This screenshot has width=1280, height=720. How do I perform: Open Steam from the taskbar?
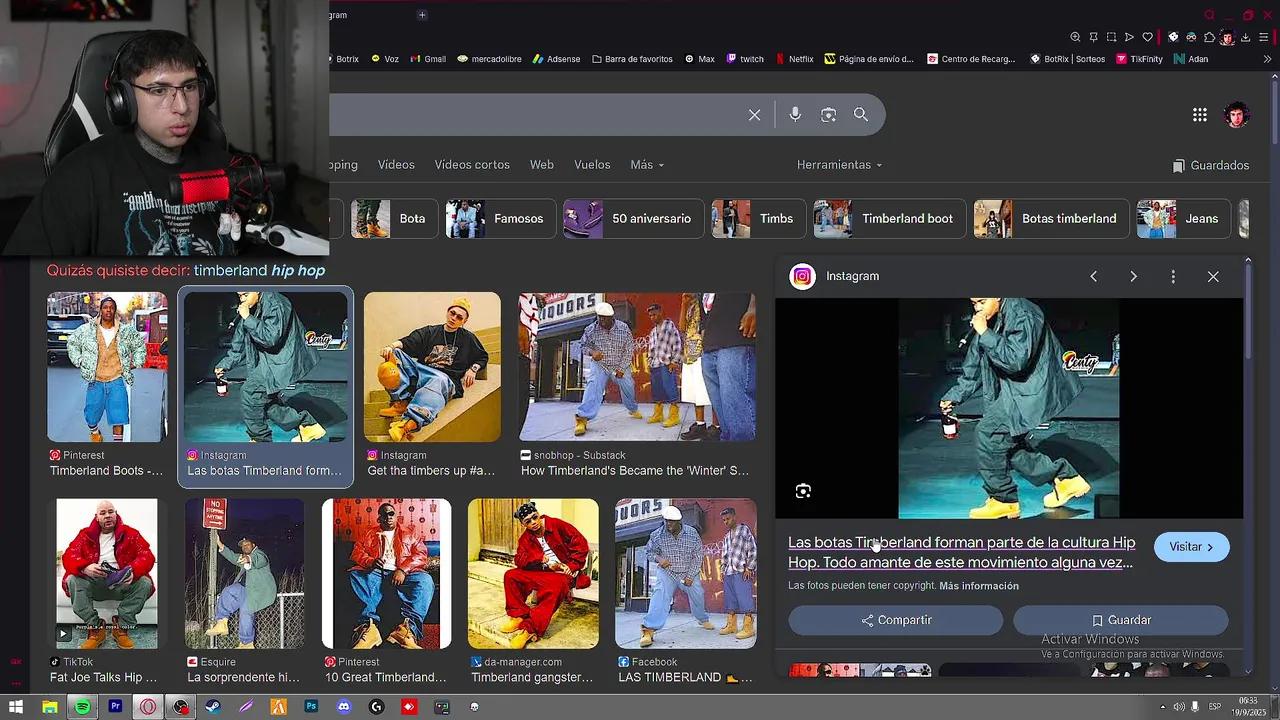point(213,707)
